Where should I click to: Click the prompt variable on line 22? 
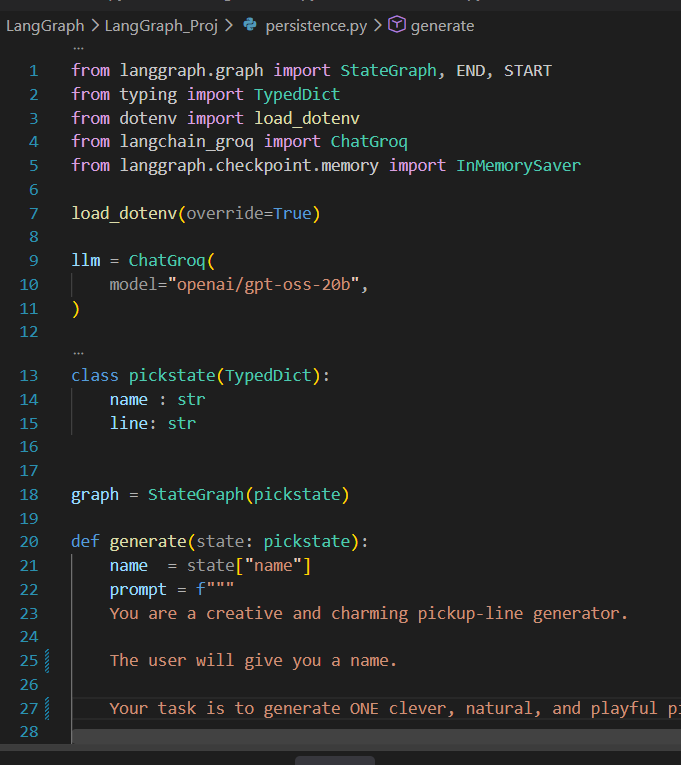138,590
